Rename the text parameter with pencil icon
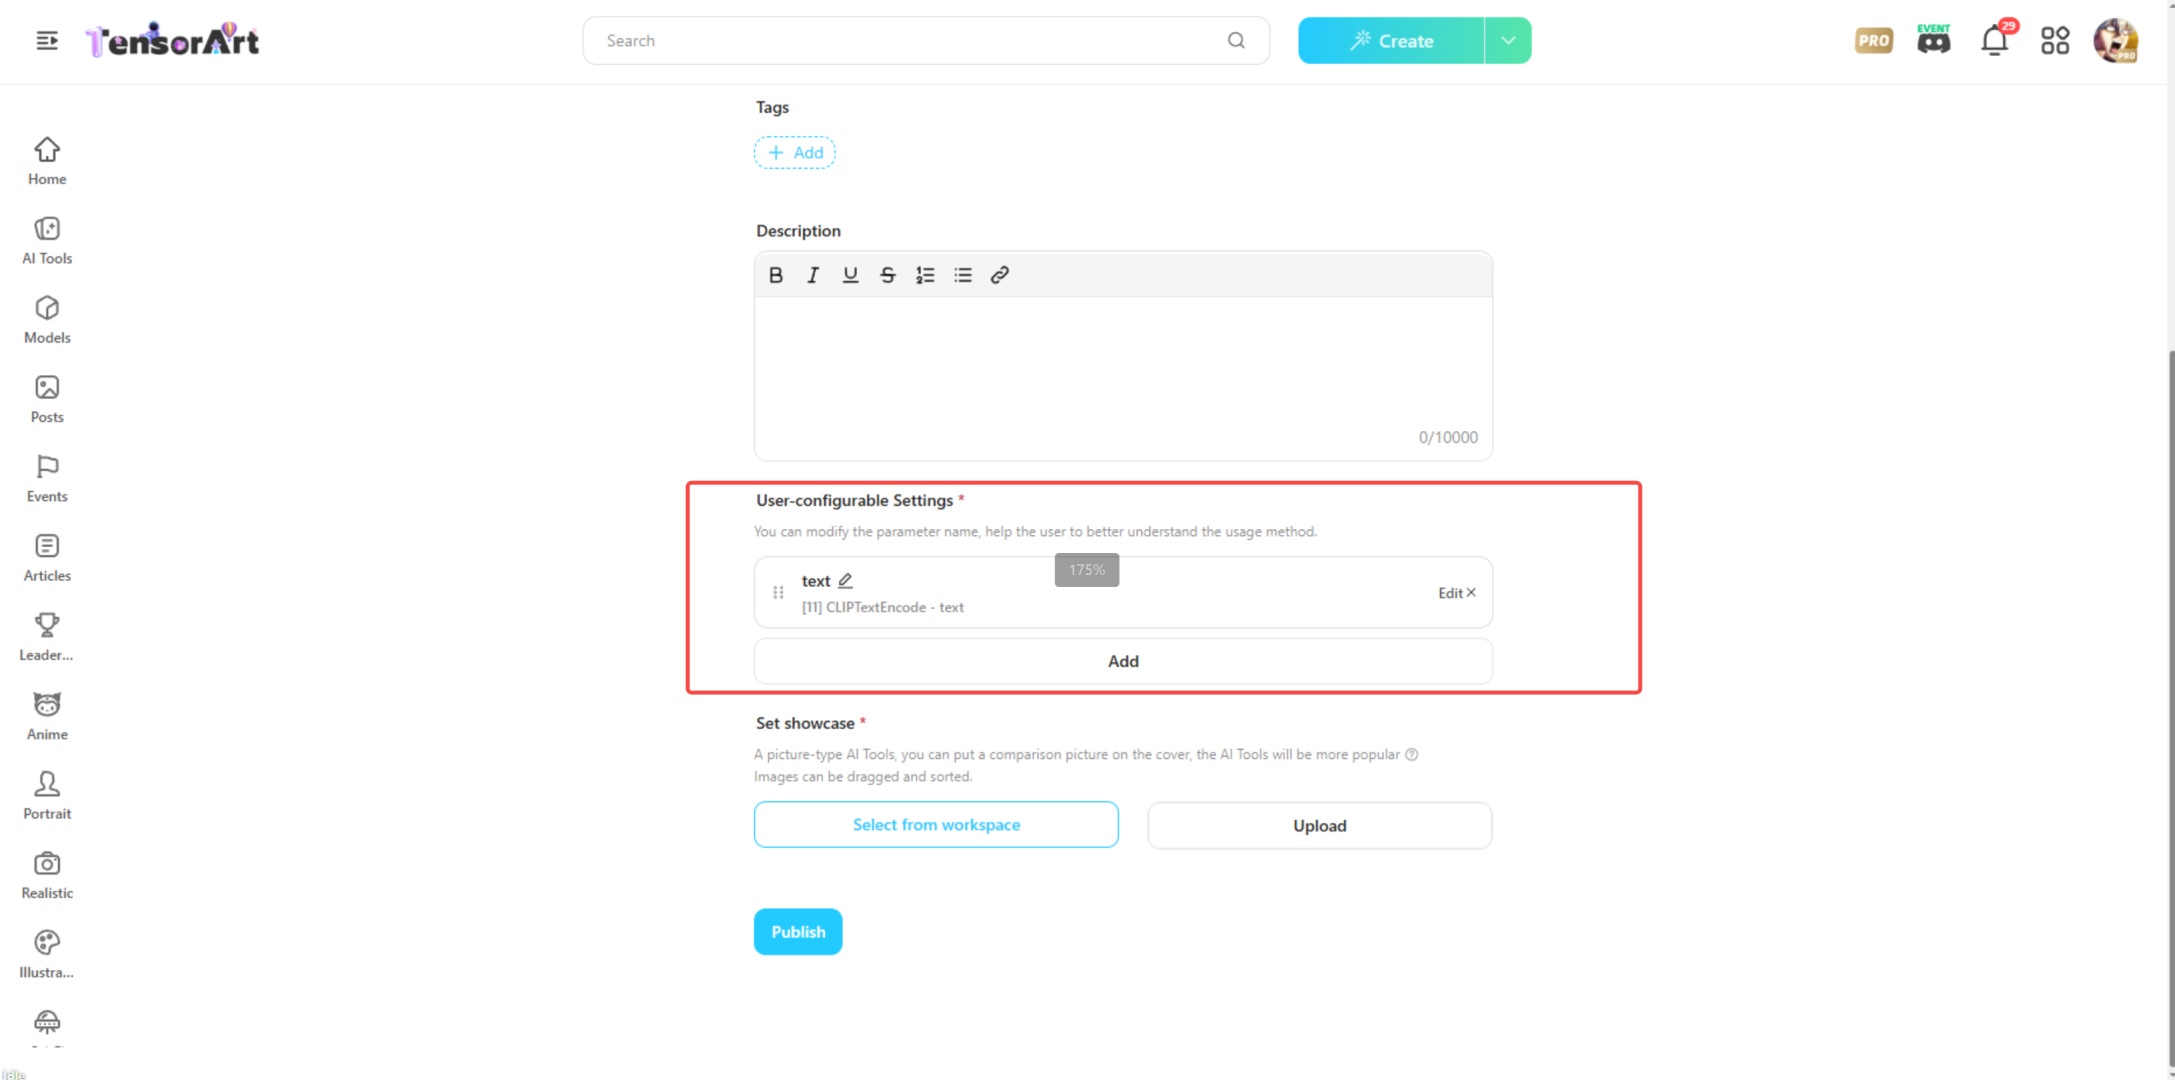Image resolution: width=2175 pixels, height=1080 pixels. click(846, 580)
